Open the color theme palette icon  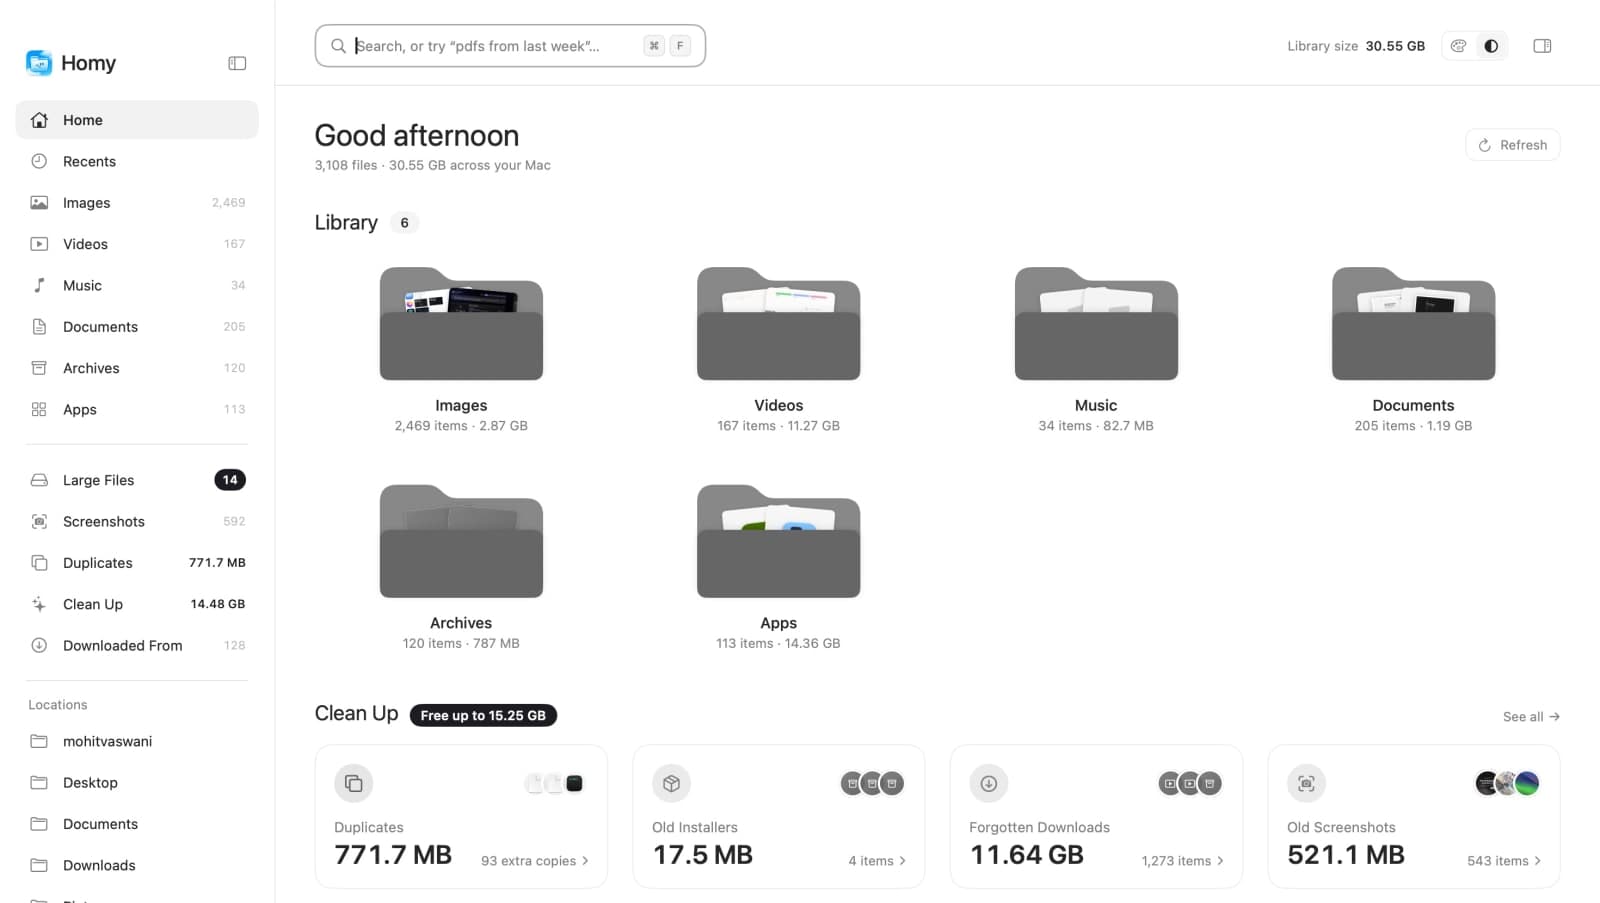coord(1459,46)
